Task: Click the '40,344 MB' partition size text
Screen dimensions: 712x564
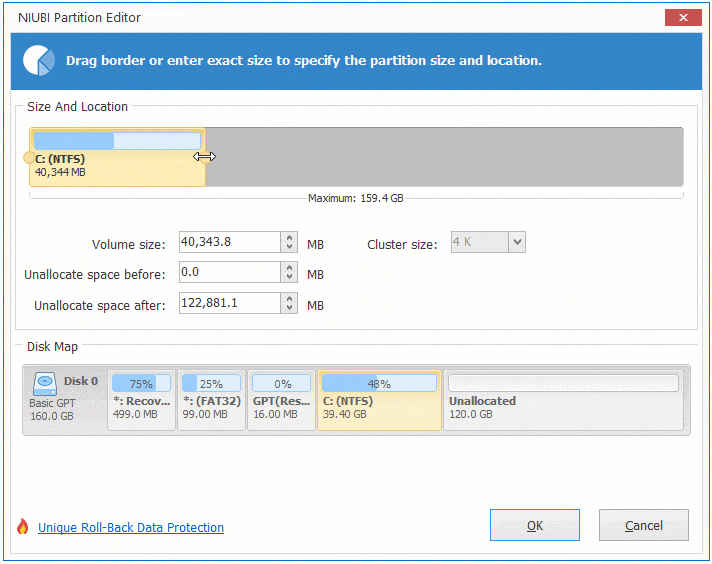Action: pos(60,172)
